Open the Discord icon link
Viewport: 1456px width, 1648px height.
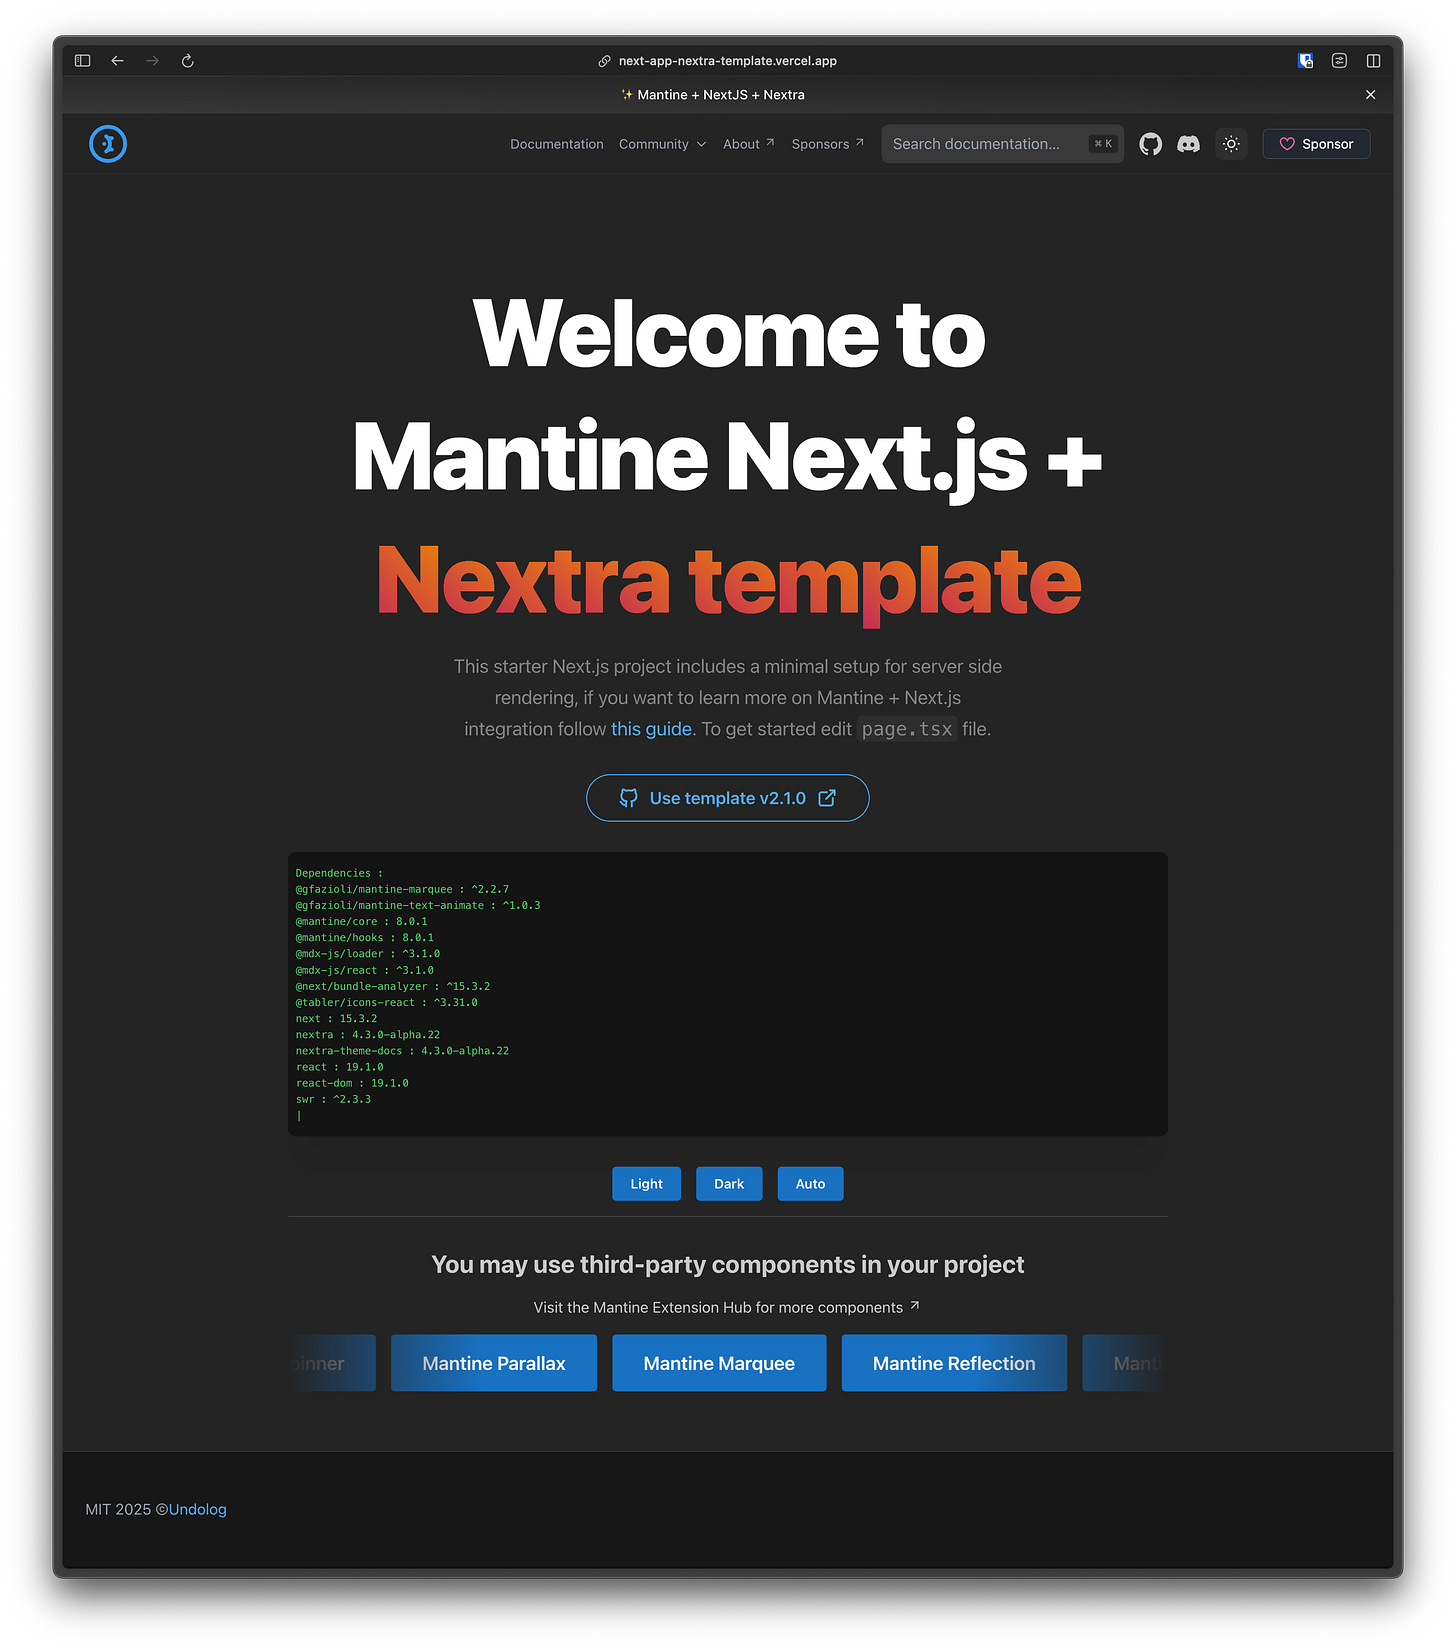(x=1188, y=144)
